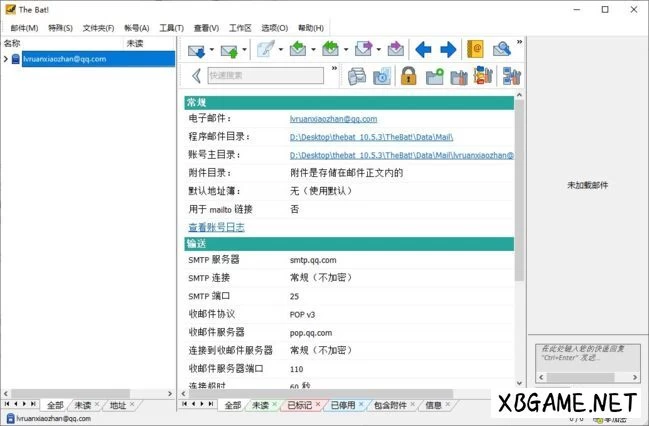The image size is (649, 426).
Task: Click the blue back arrow
Action: point(424,49)
